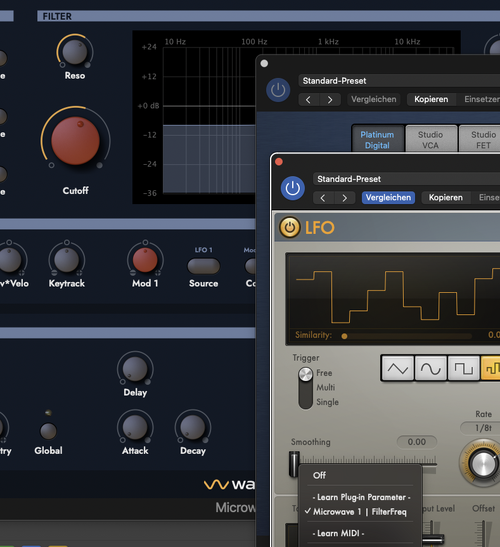The image size is (500, 547).
Task: Open the LFO 1 Source selector
Action: click(203, 266)
